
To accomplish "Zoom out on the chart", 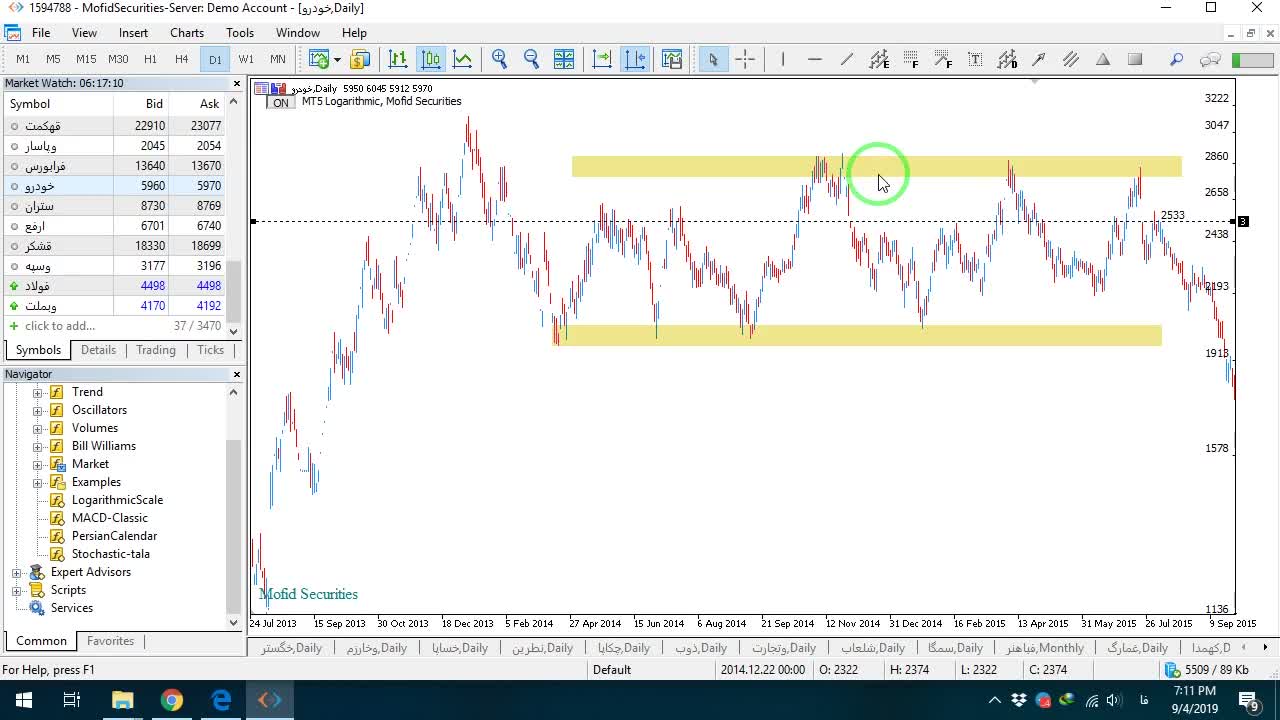I will point(532,60).
